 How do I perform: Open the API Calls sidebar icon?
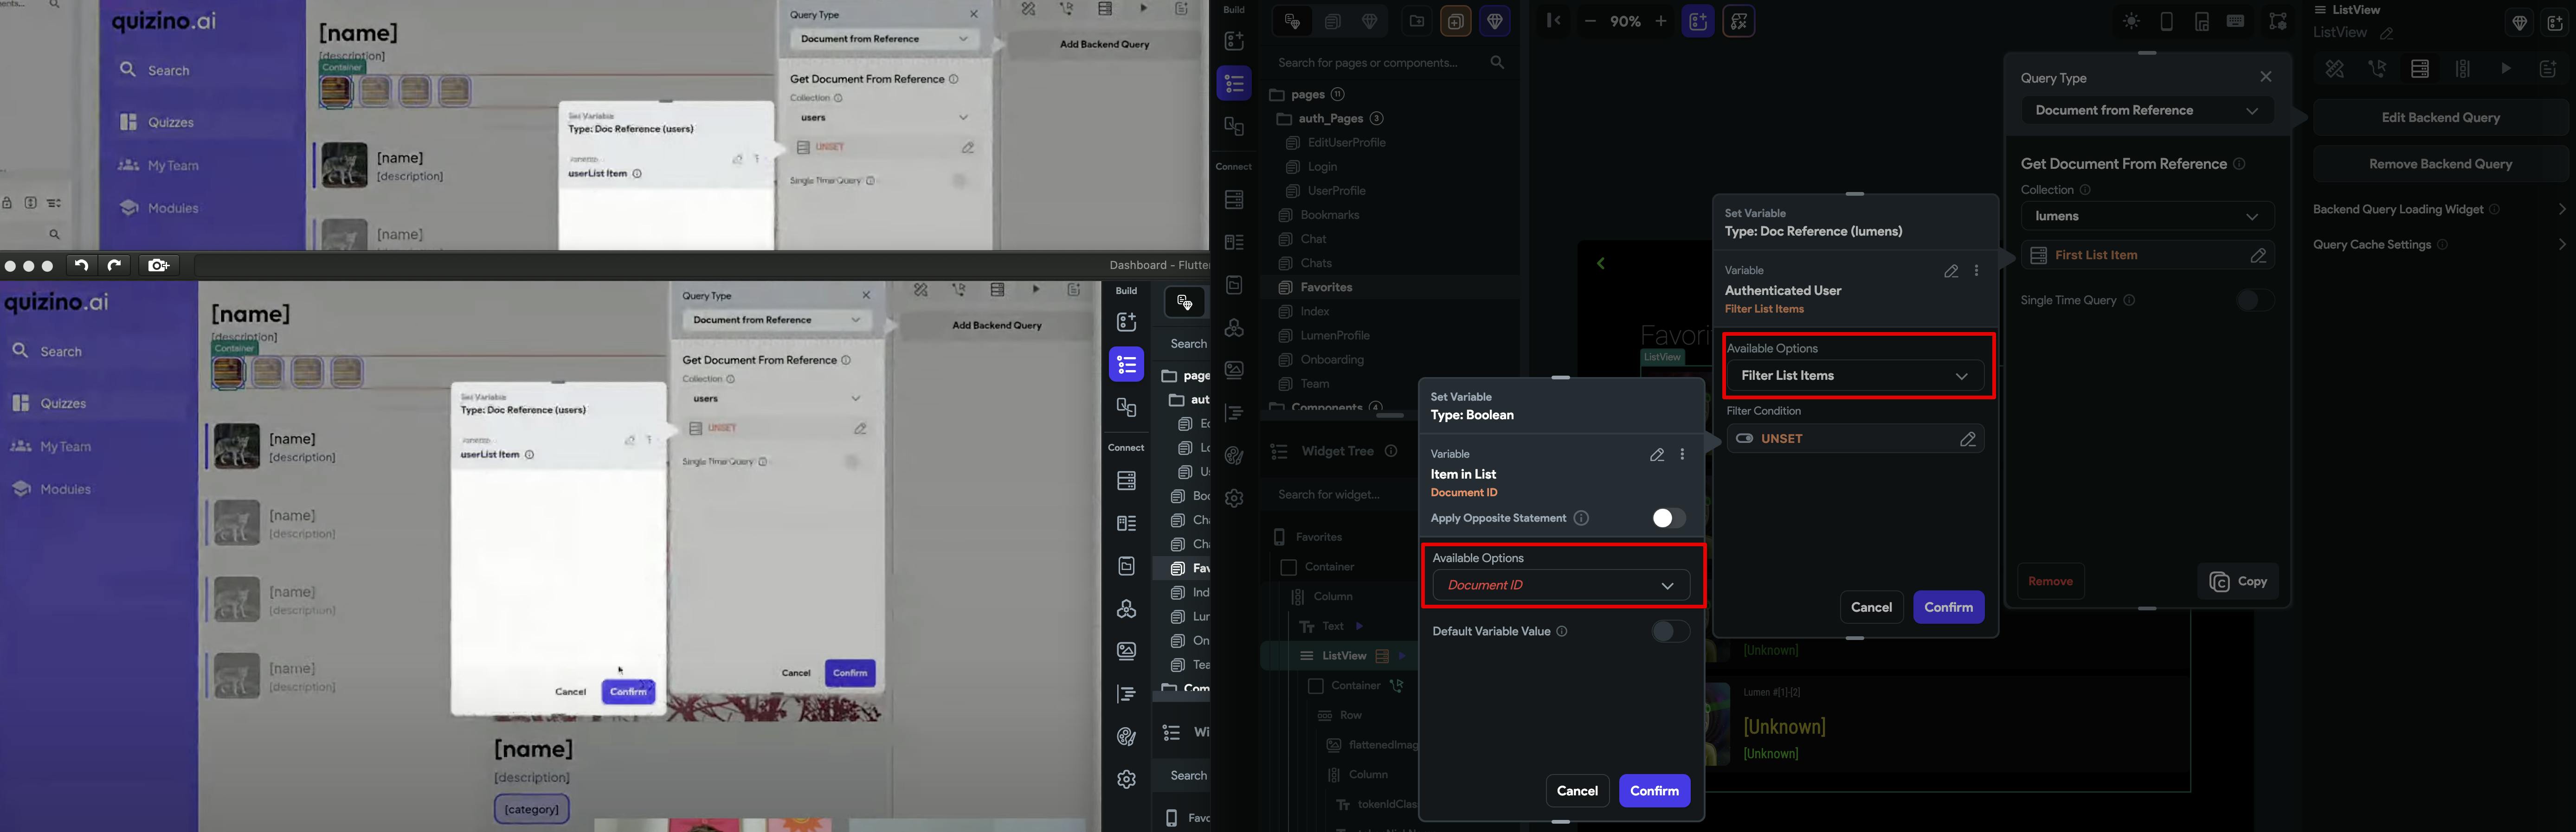[x=1234, y=328]
